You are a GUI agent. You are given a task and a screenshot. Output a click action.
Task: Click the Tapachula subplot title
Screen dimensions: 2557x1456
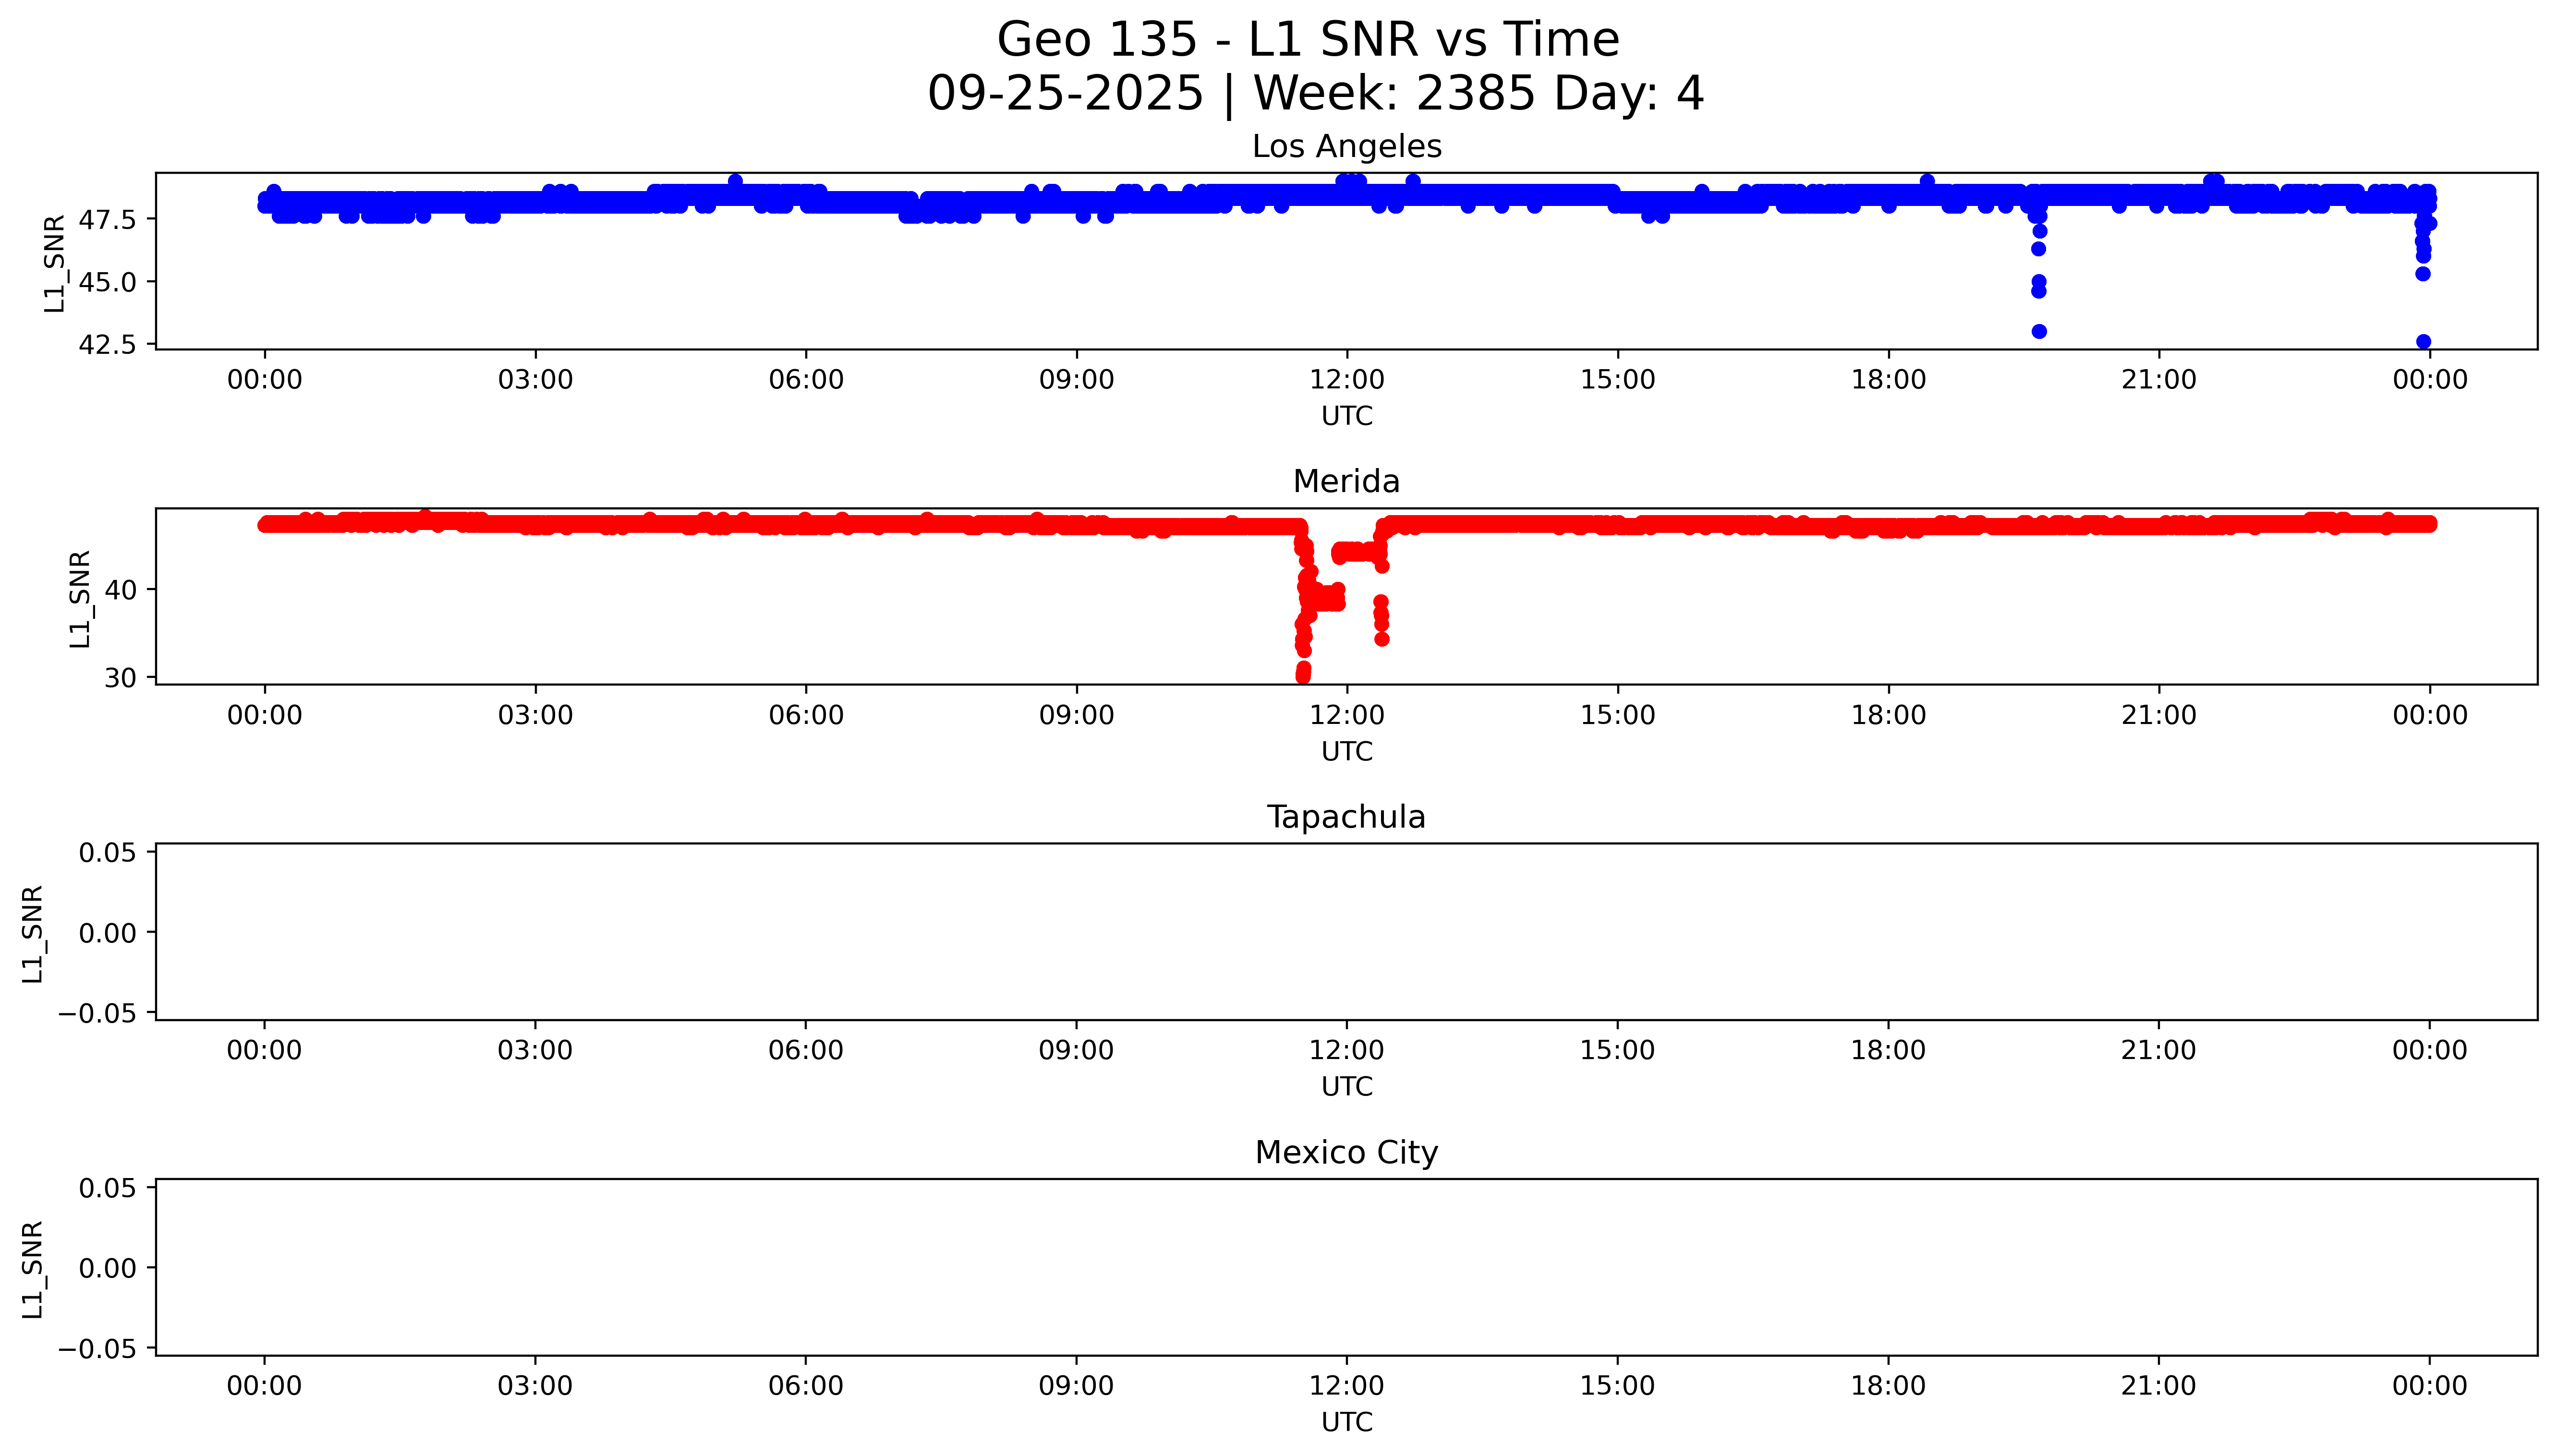pyautogui.click(x=1346, y=817)
